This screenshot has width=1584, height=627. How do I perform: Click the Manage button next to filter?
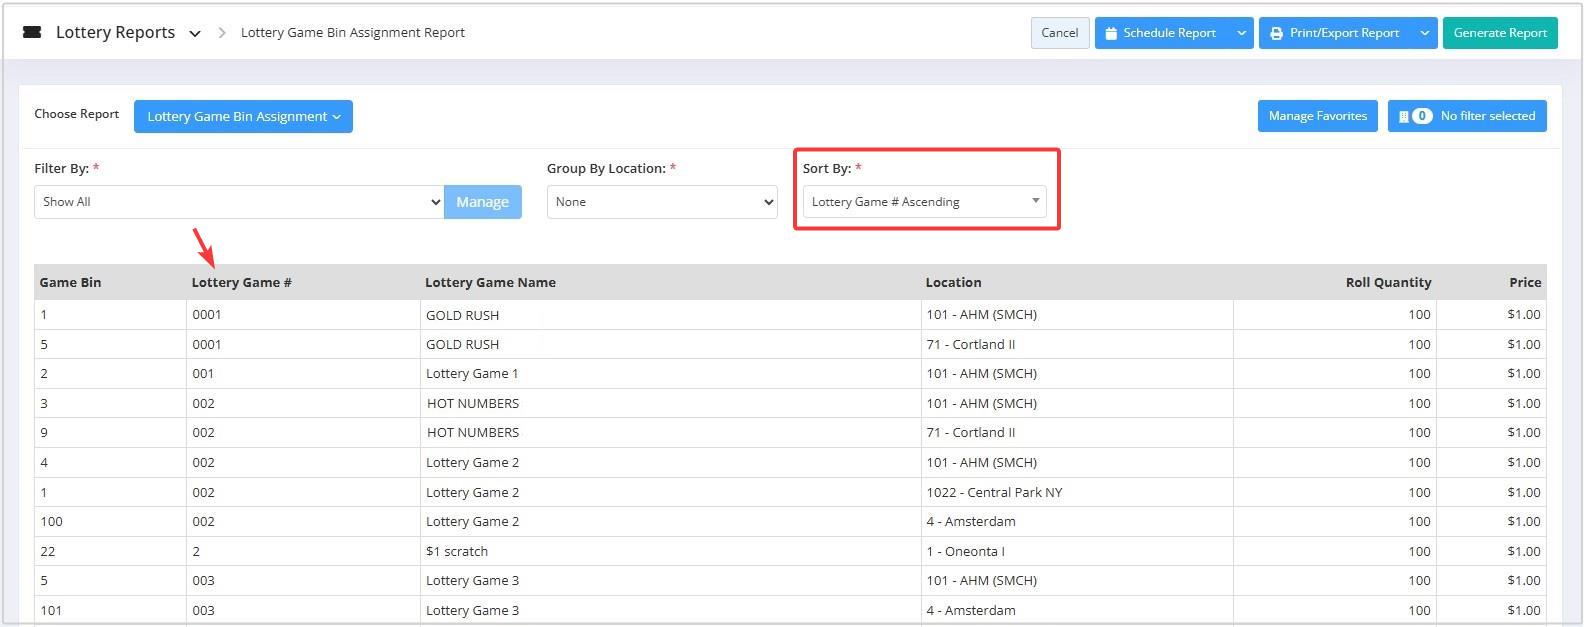pyautogui.click(x=483, y=202)
